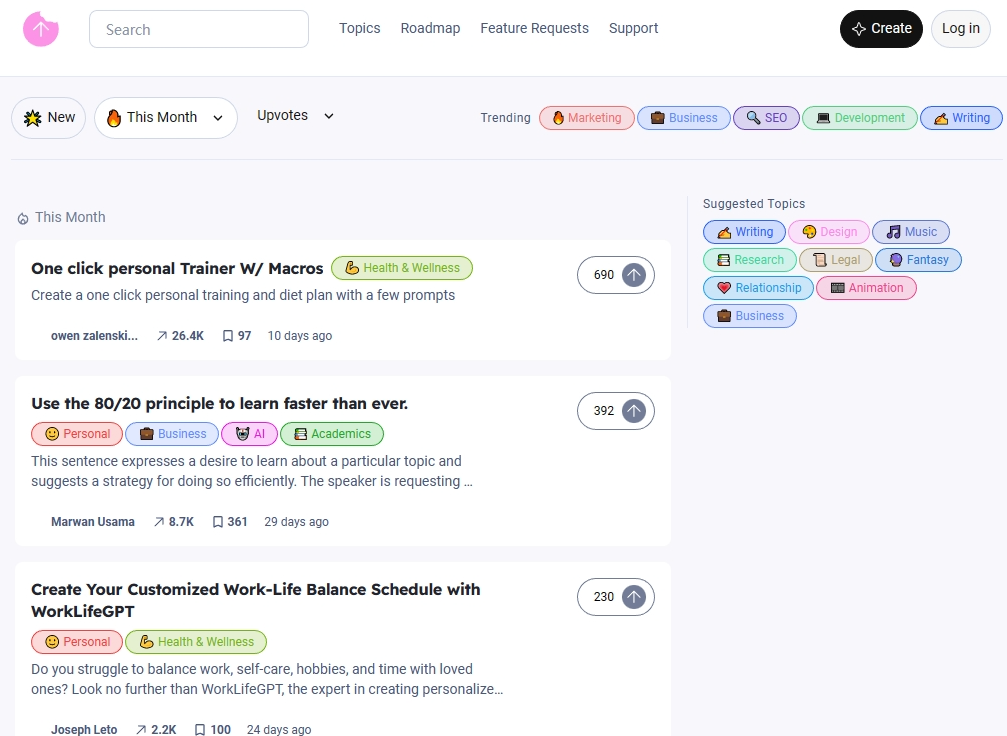Open the Feature Requests page
This screenshot has height=736, width=1007.
click(534, 28)
